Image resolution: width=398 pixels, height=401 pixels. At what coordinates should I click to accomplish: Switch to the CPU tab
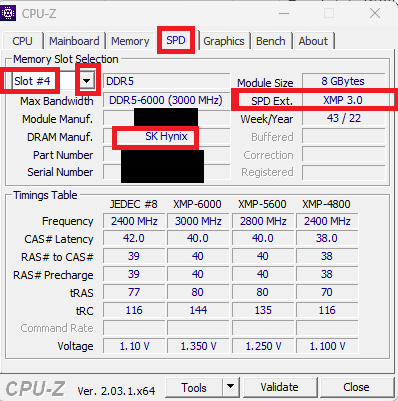[x=22, y=41]
